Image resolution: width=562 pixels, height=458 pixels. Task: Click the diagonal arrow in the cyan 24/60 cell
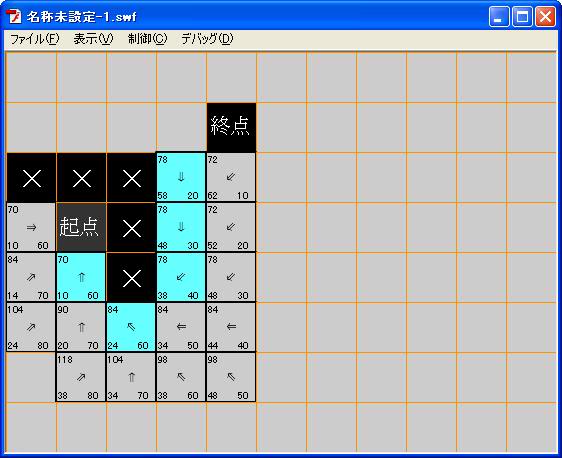point(131,326)
